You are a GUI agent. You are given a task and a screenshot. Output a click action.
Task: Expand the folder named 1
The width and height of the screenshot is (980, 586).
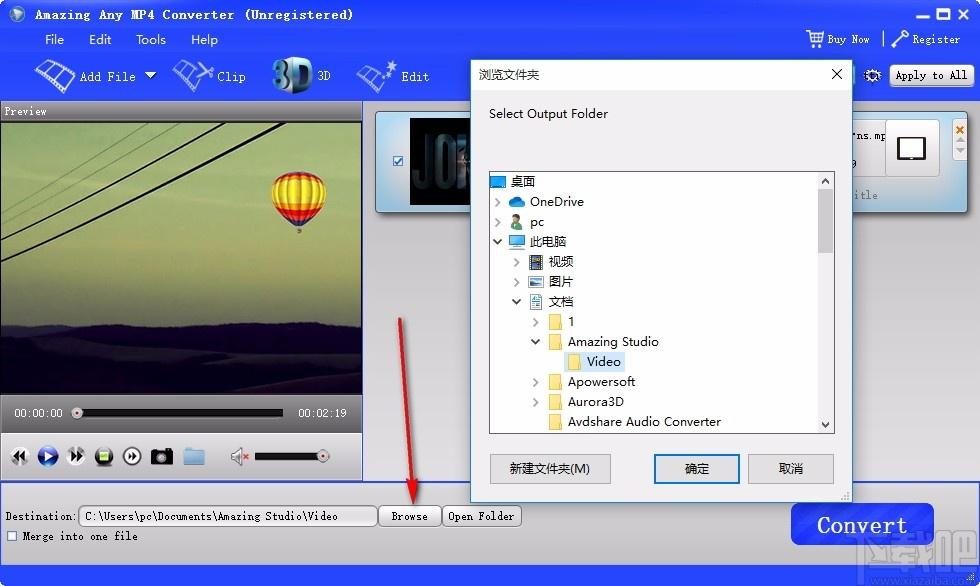click(x=536, y=322)
